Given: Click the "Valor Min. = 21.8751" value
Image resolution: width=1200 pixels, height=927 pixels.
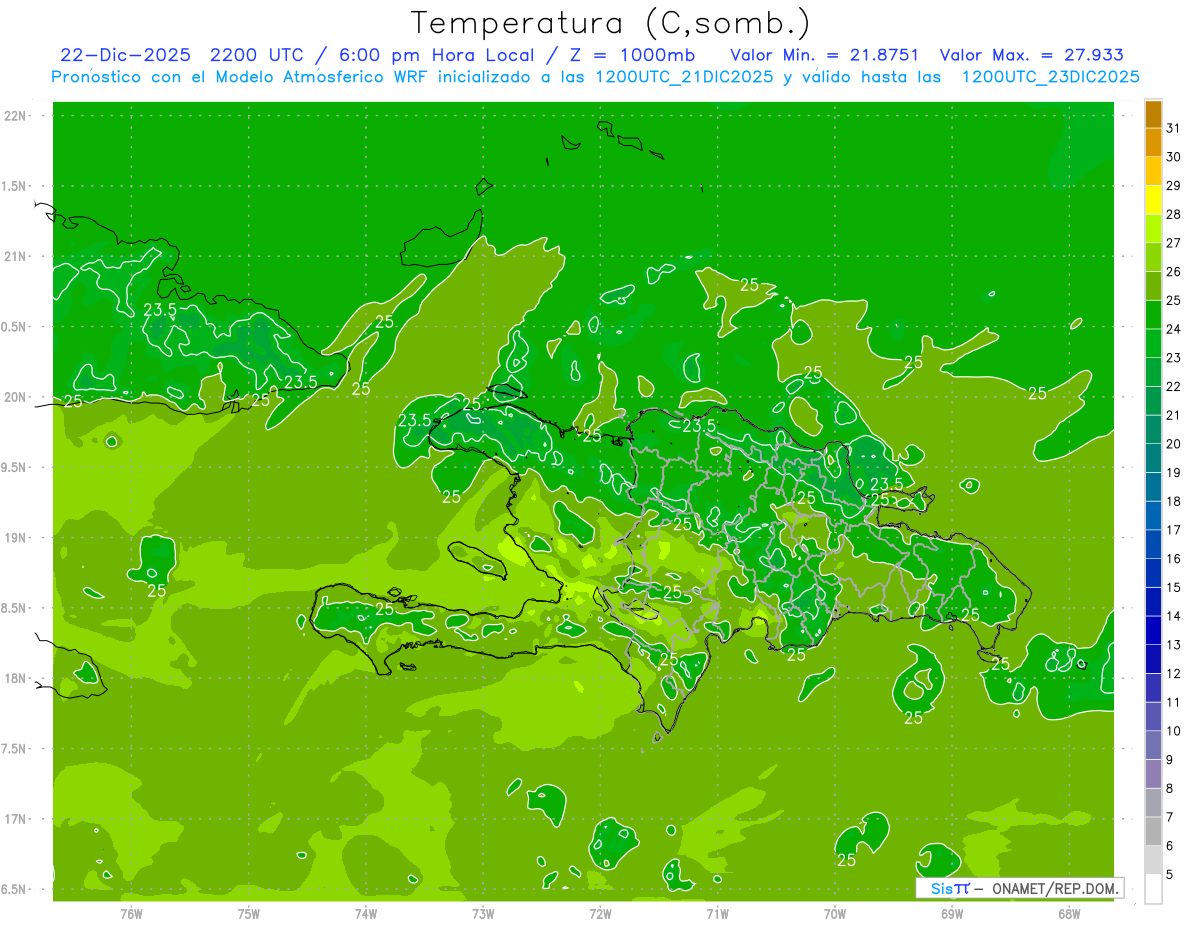Looking at the screenshot, I should [825, 55].
